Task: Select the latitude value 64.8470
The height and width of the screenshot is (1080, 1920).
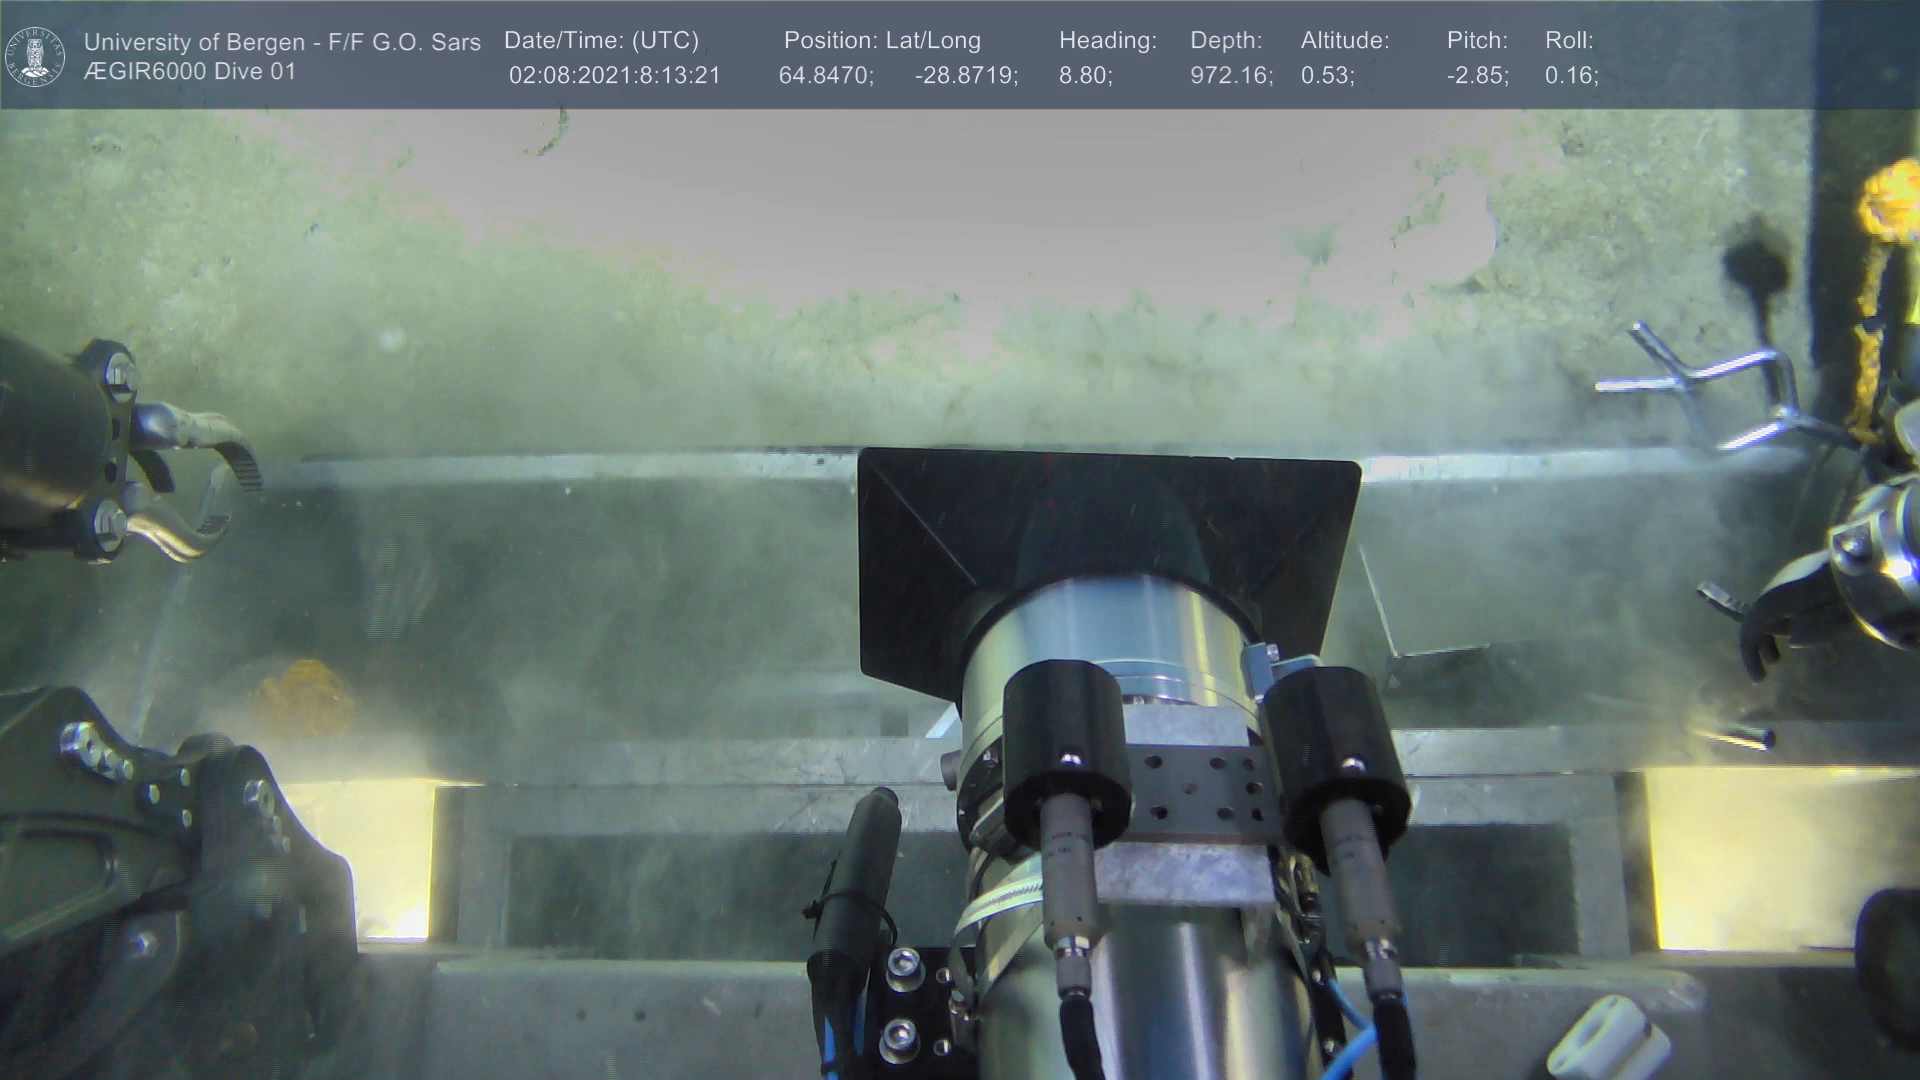Action: (825, 76)
